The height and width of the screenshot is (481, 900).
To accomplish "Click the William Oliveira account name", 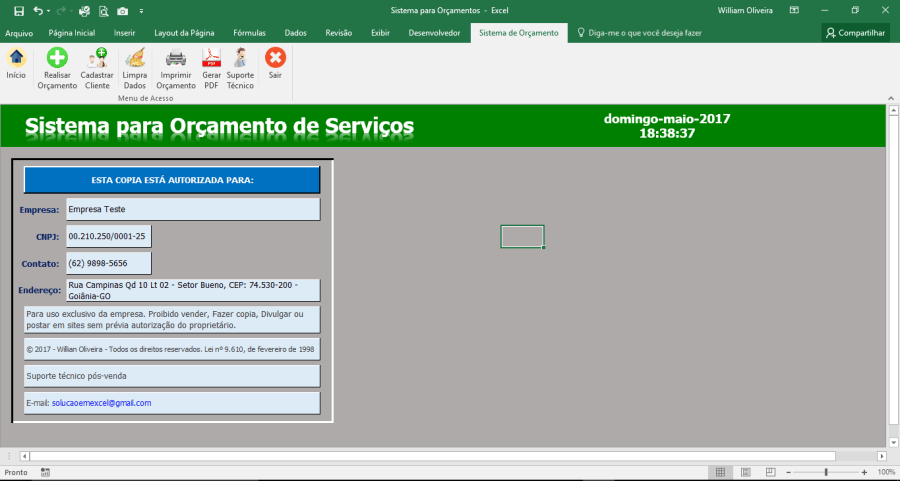I will [x=745, y=10].
